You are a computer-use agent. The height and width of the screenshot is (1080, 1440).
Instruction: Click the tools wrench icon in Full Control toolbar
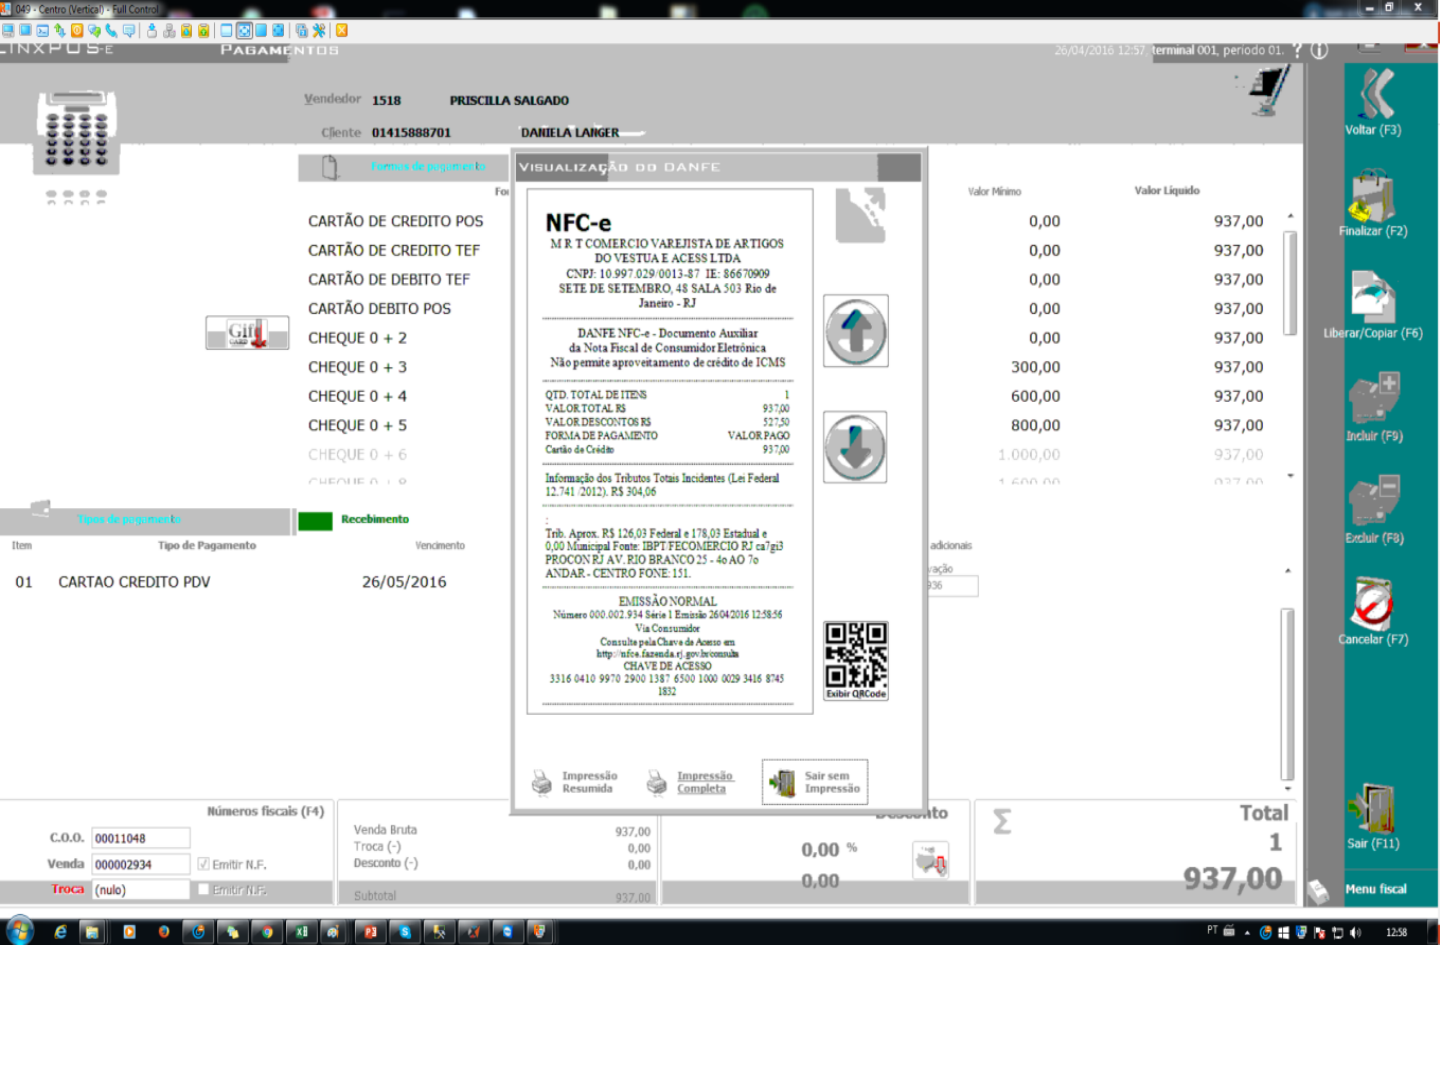pyautogui.click(x=319, y=30)
